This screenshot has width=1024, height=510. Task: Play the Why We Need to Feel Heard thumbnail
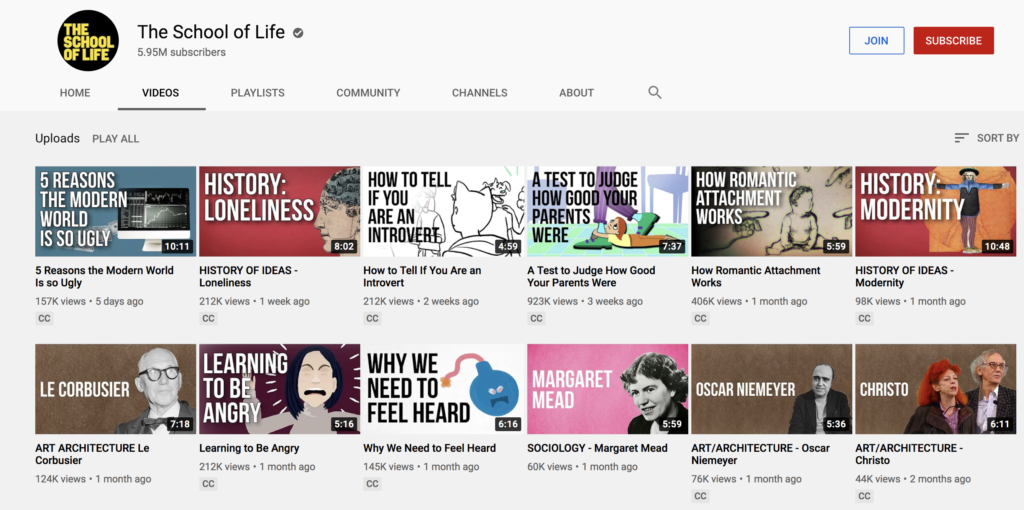(443, 389)
